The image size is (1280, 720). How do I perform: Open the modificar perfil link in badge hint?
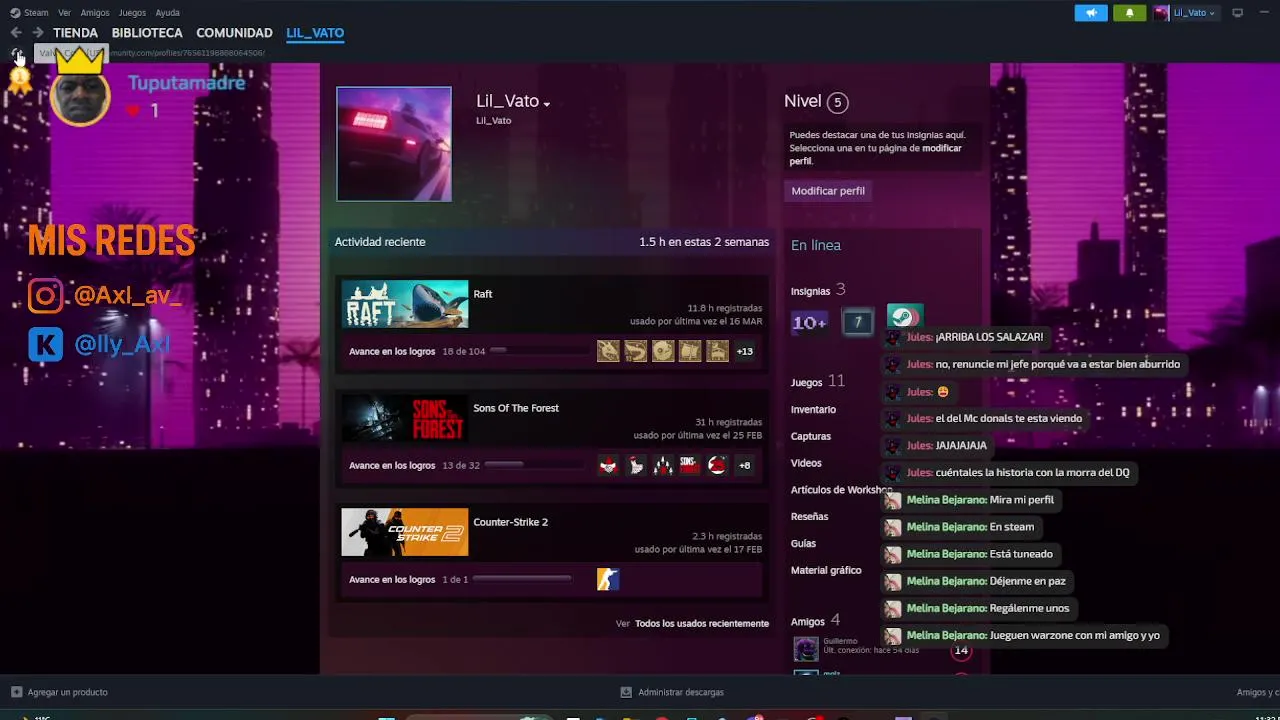(875, 154)
